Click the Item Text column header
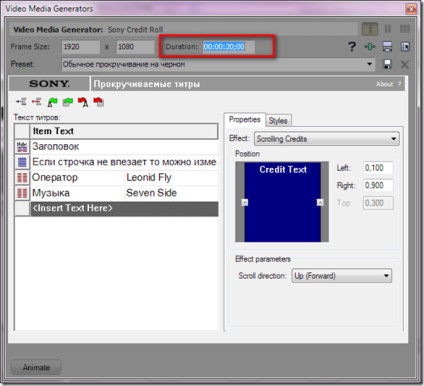This screenshot has width=424, height=386. (x=124, y=131)
